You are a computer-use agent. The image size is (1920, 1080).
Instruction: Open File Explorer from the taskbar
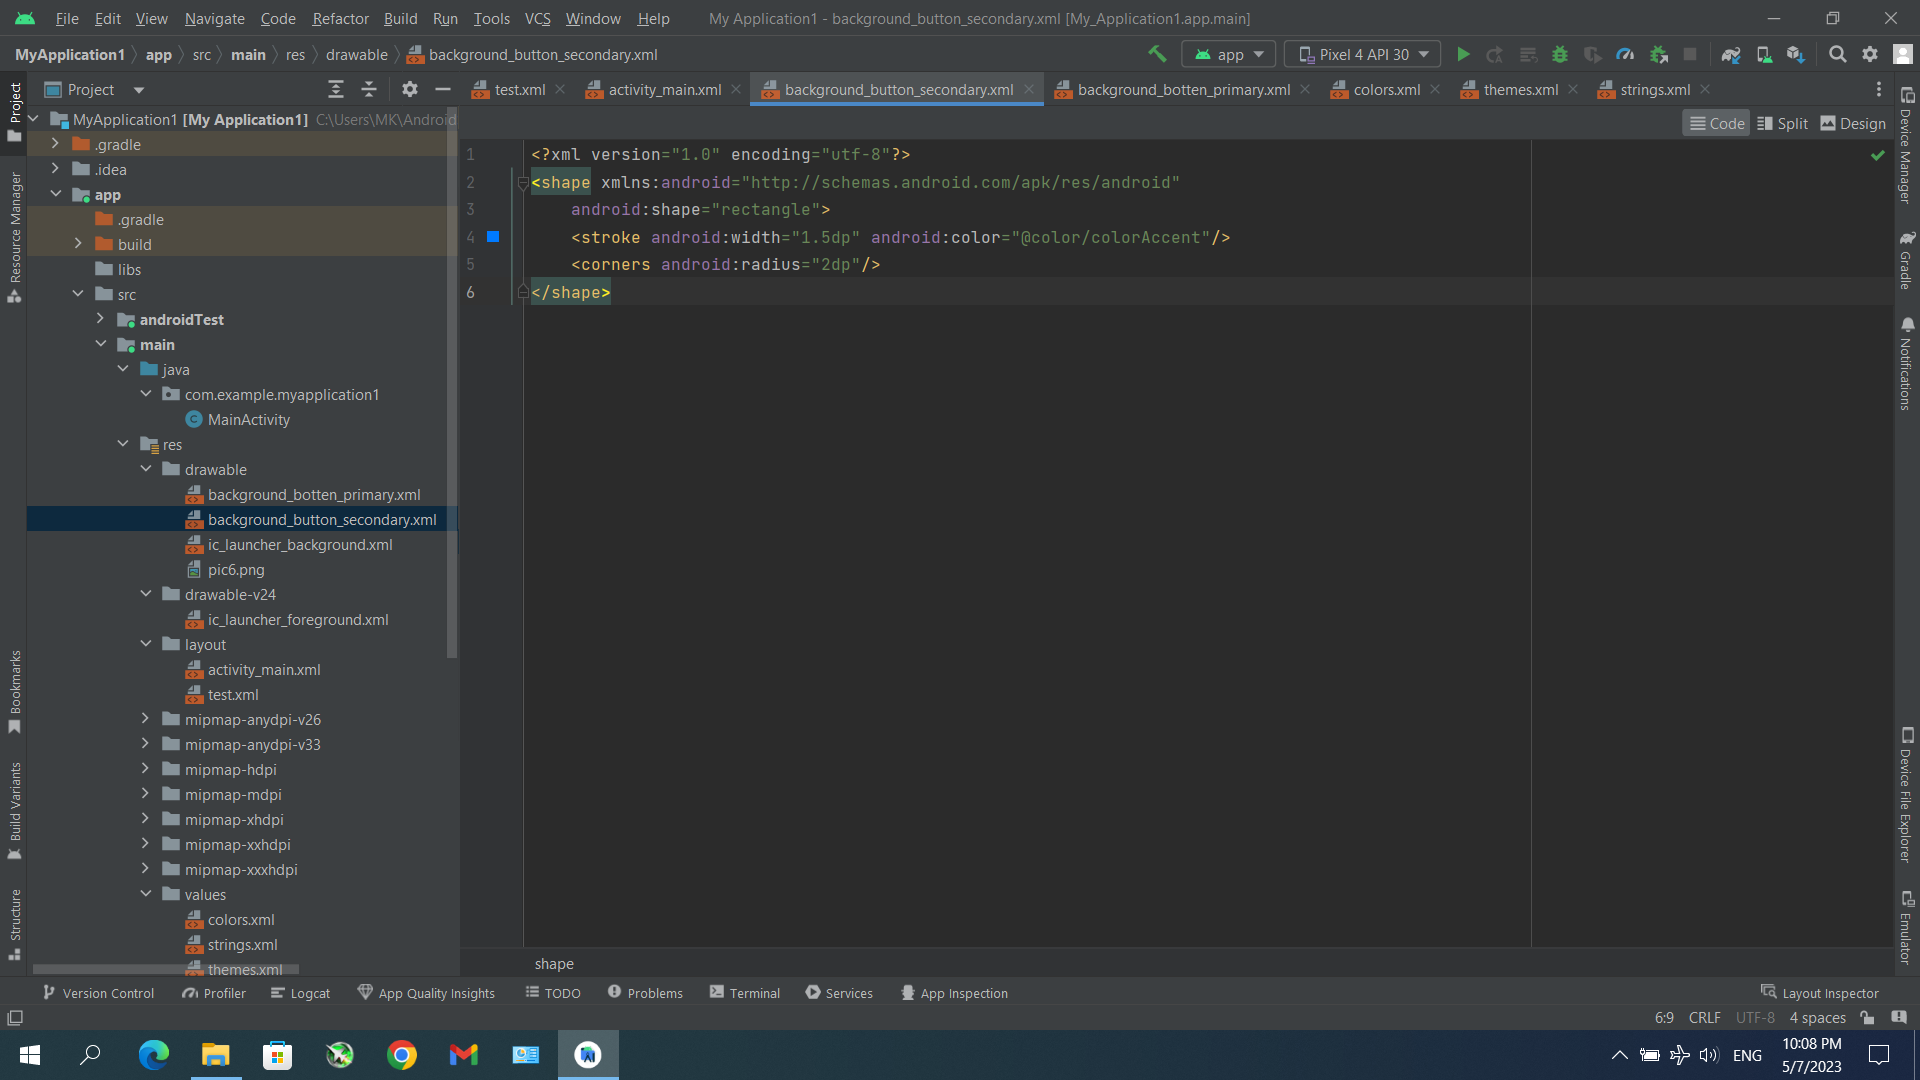click(x=215, y=1055)
